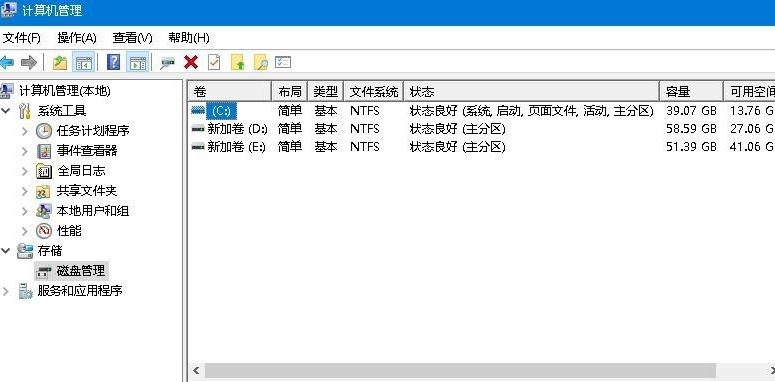This screenshot has width=775, height=382.
Task: Sort by the 状态 column header
Action: pyautogui.click(x=532, y=91)
